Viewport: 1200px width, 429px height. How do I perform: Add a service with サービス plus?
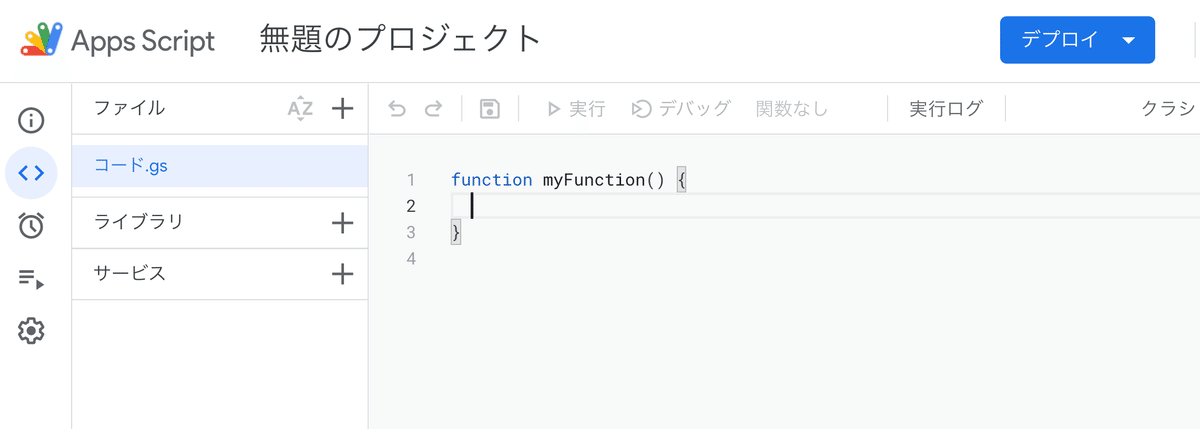[x=343, y=273]
